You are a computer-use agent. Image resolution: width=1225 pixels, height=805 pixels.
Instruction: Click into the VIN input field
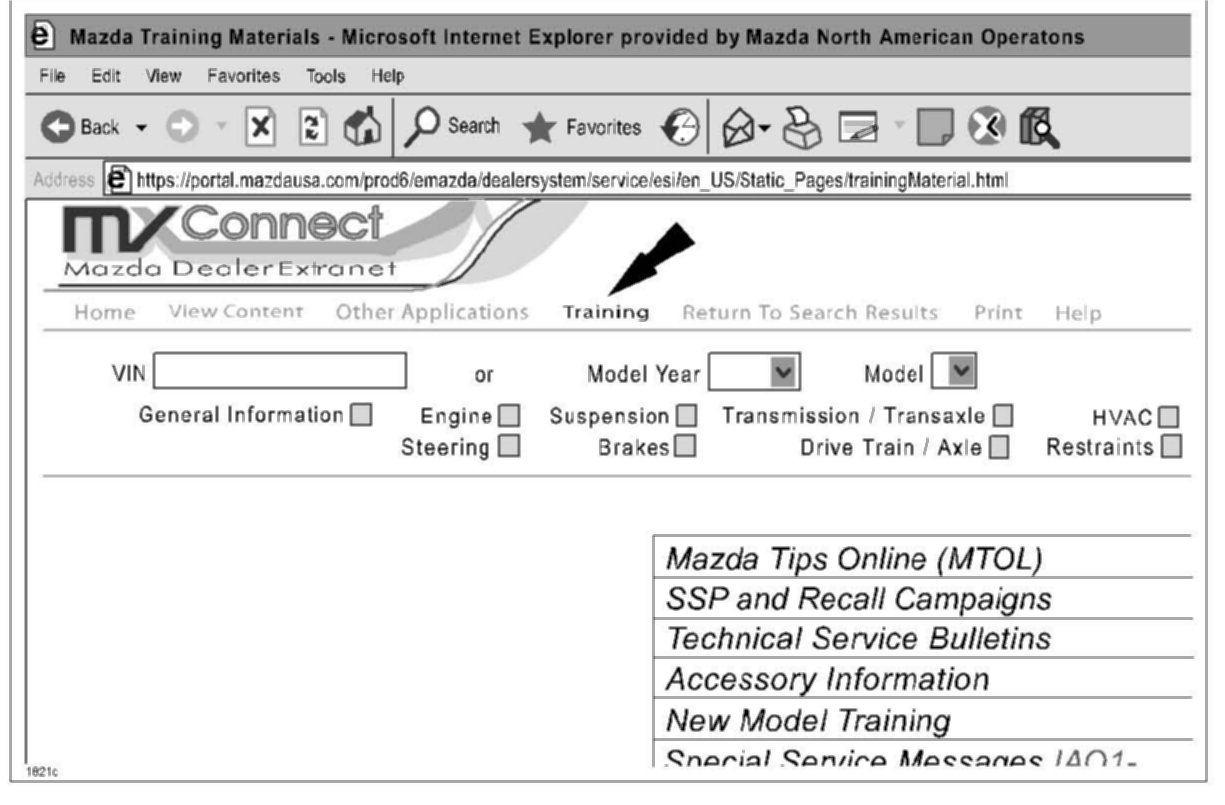point(280,371)
